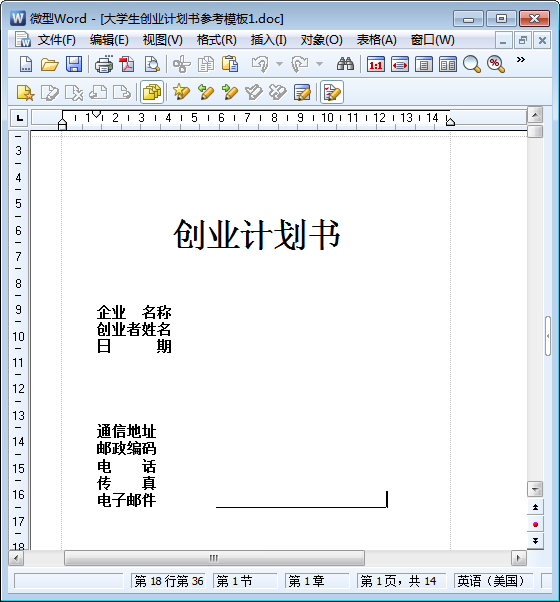Image resolution: width=560 pixels, height=602 pixels.
Task: Click the star pencil revision icon
Action: (x=182, y=93)
